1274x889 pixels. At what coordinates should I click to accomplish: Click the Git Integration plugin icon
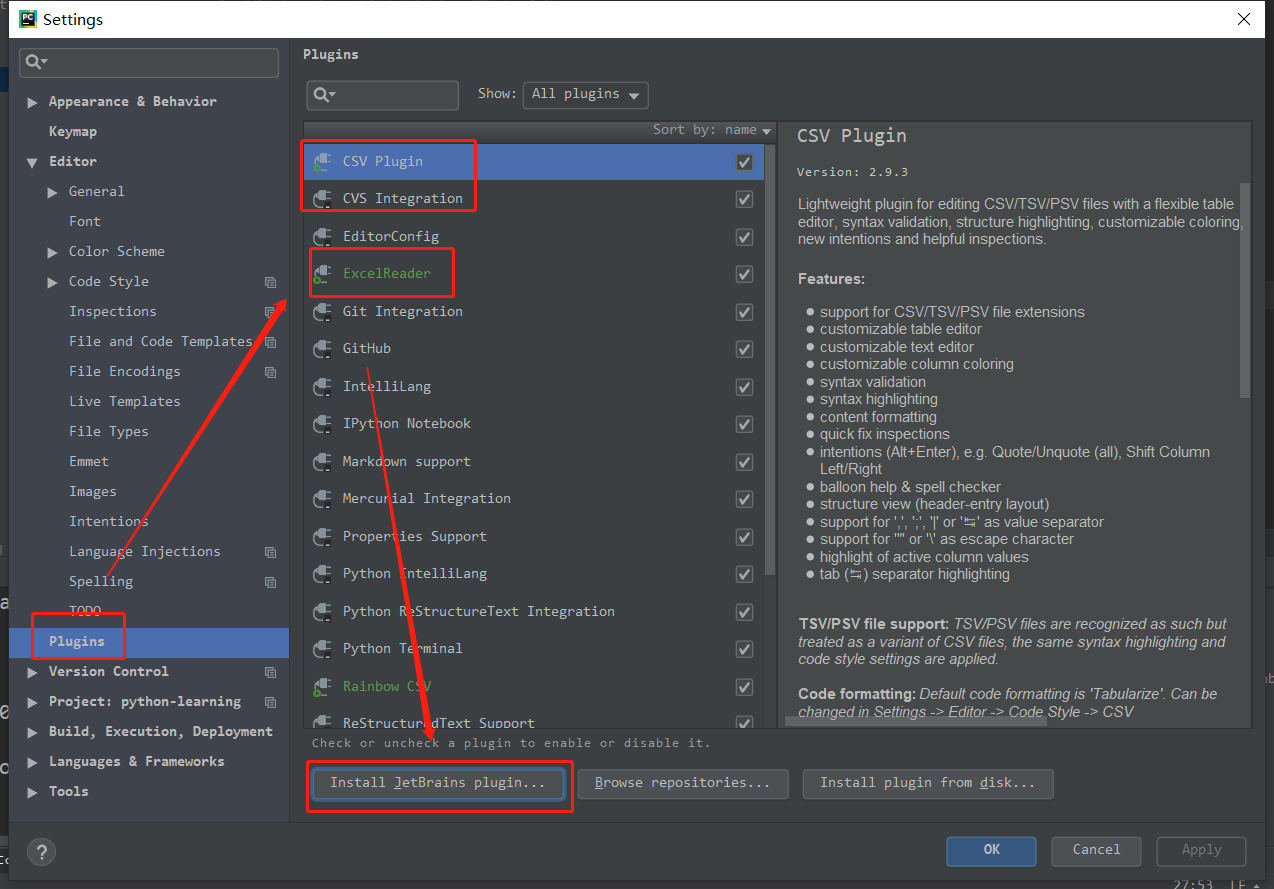coord(322,312)
